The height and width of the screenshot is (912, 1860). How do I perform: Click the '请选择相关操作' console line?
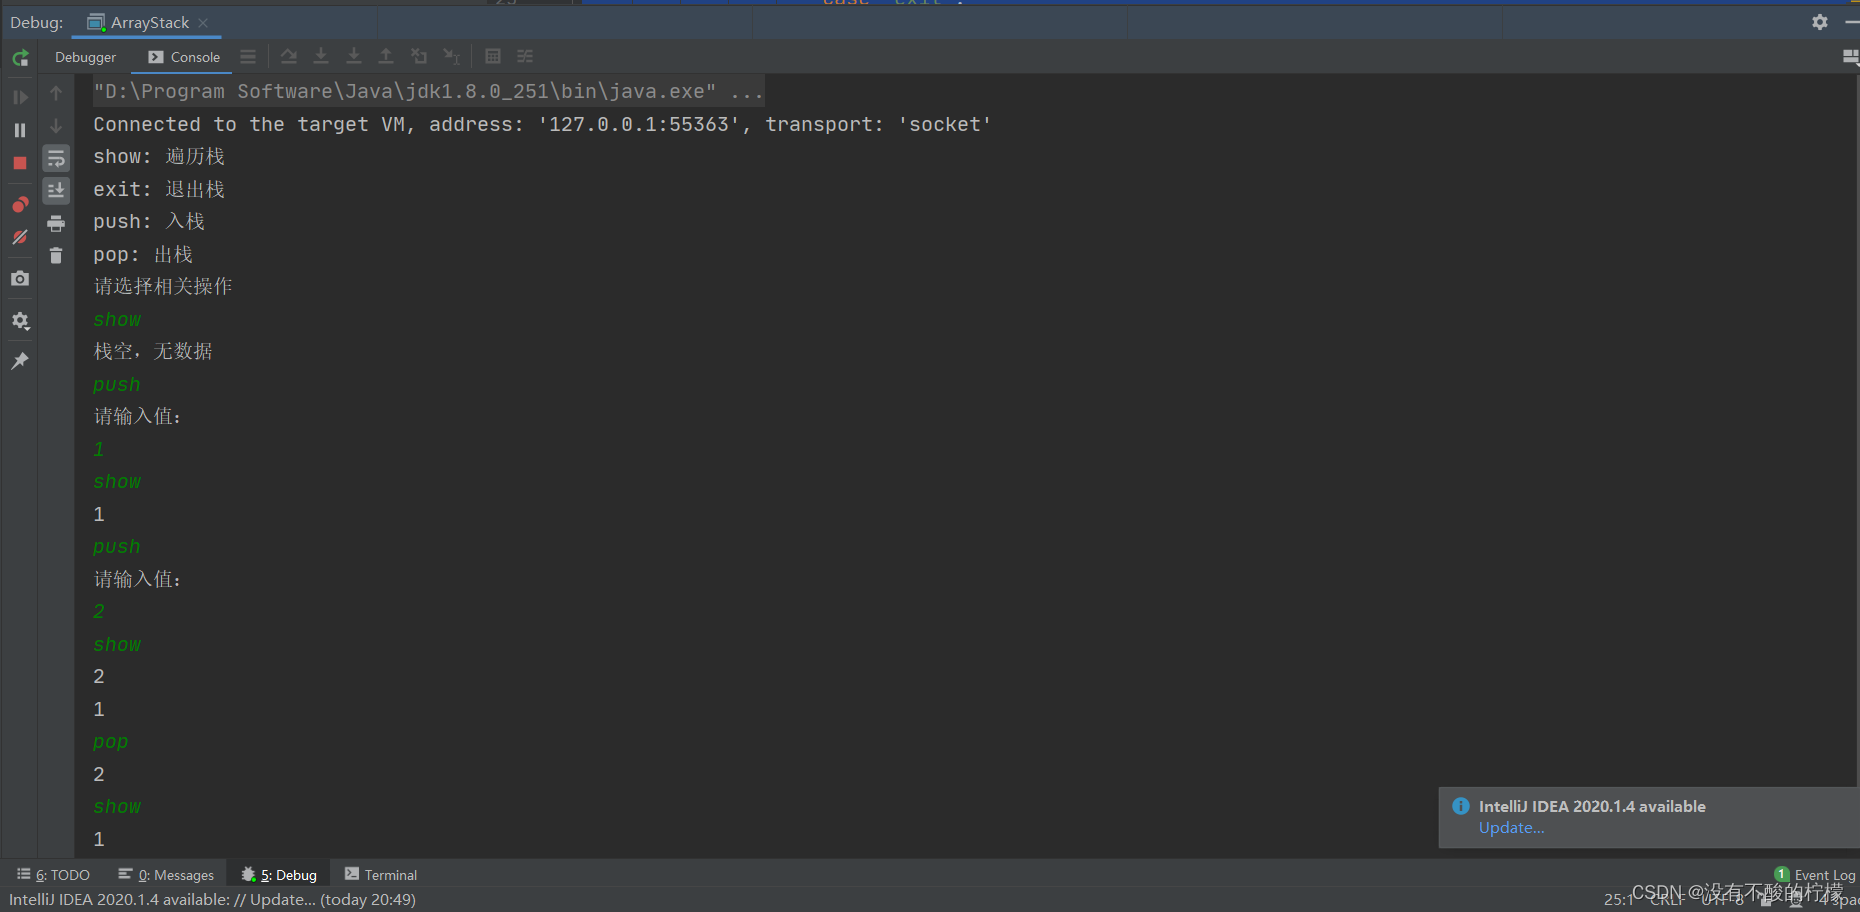(x=163, y=287)
